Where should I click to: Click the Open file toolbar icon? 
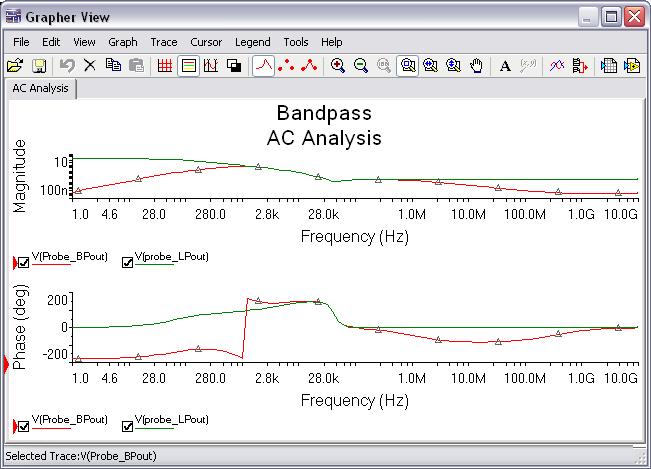(15, 66)
